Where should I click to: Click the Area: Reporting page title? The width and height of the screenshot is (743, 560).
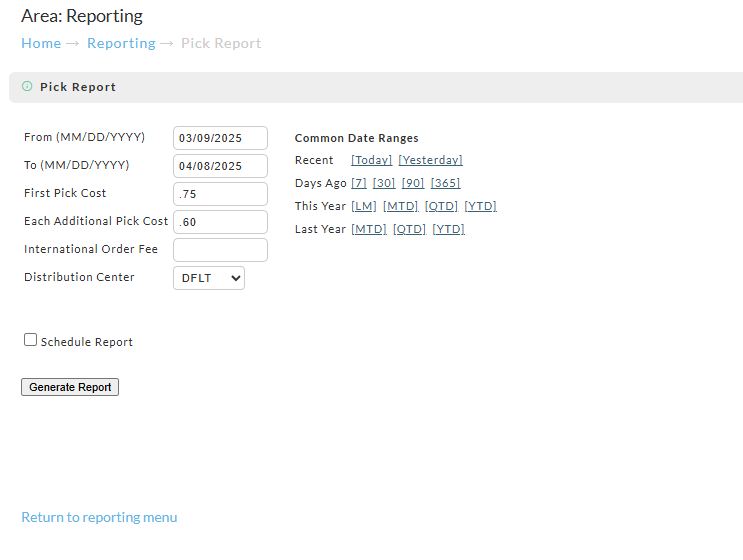click(x=82, y=16)
